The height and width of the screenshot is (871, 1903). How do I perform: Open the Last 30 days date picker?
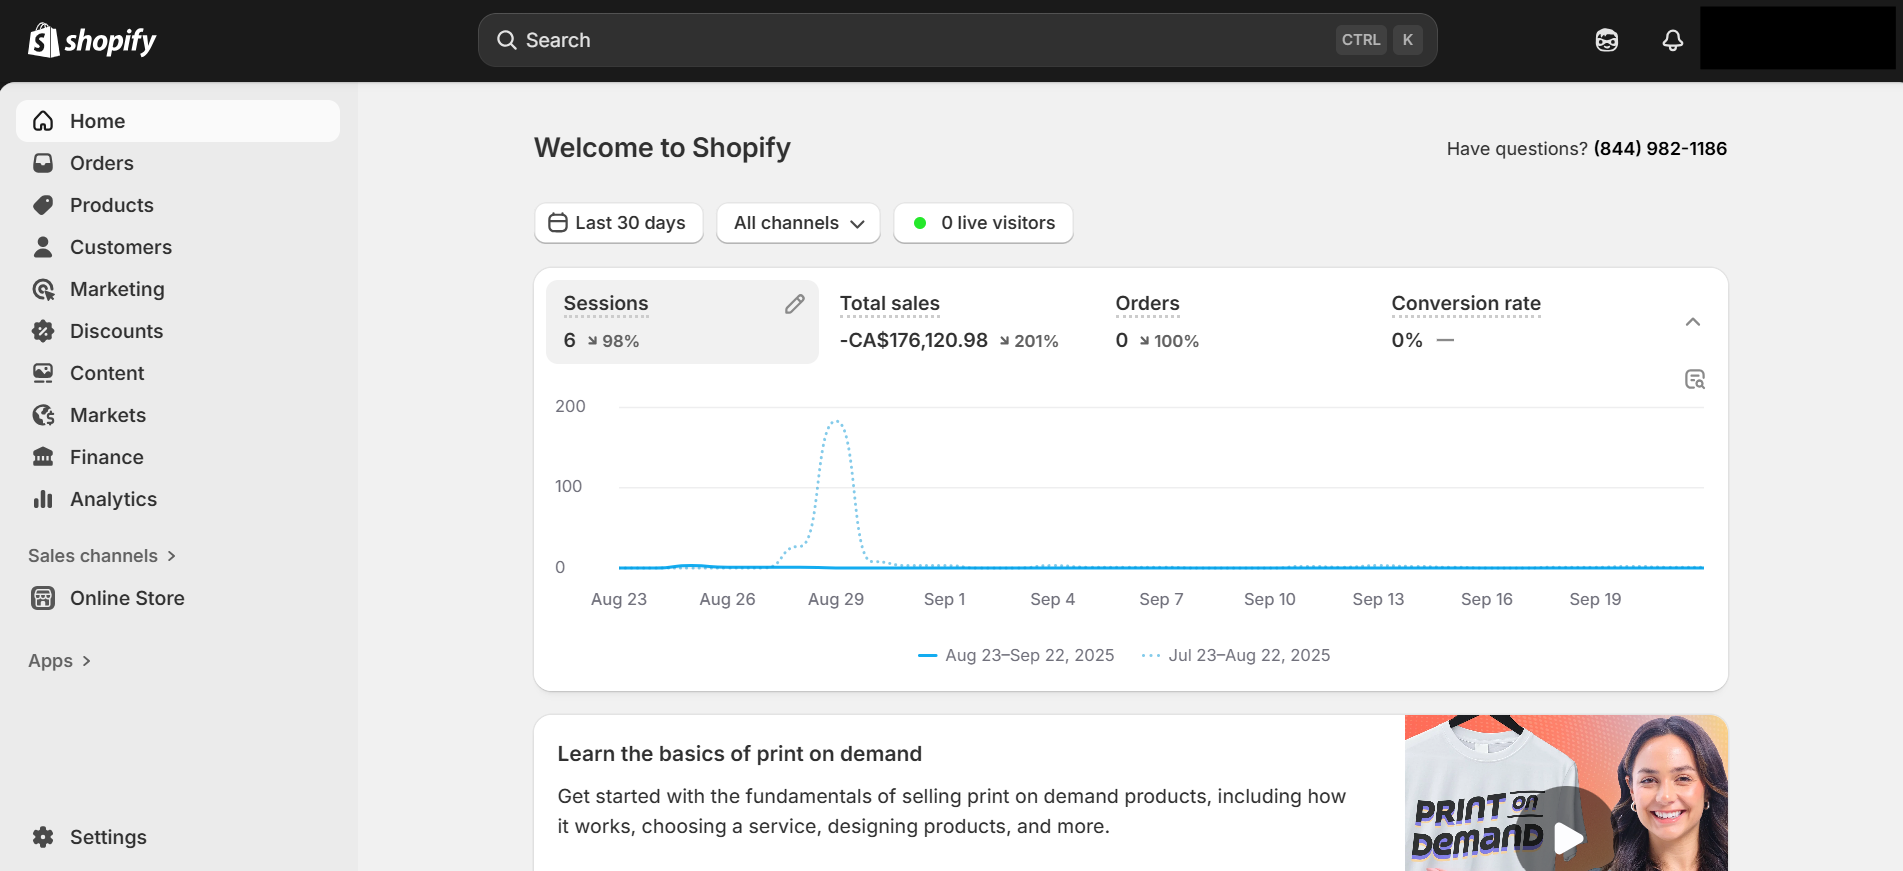(x=618, y=223)
